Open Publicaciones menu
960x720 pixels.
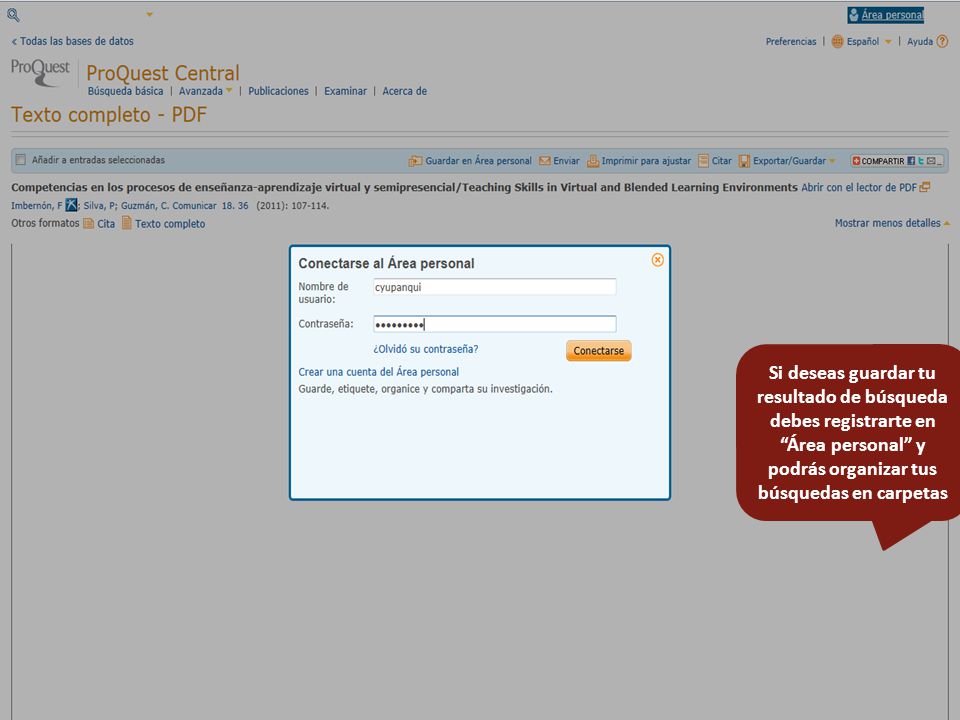pyautogui.click(x=278, y=91)
